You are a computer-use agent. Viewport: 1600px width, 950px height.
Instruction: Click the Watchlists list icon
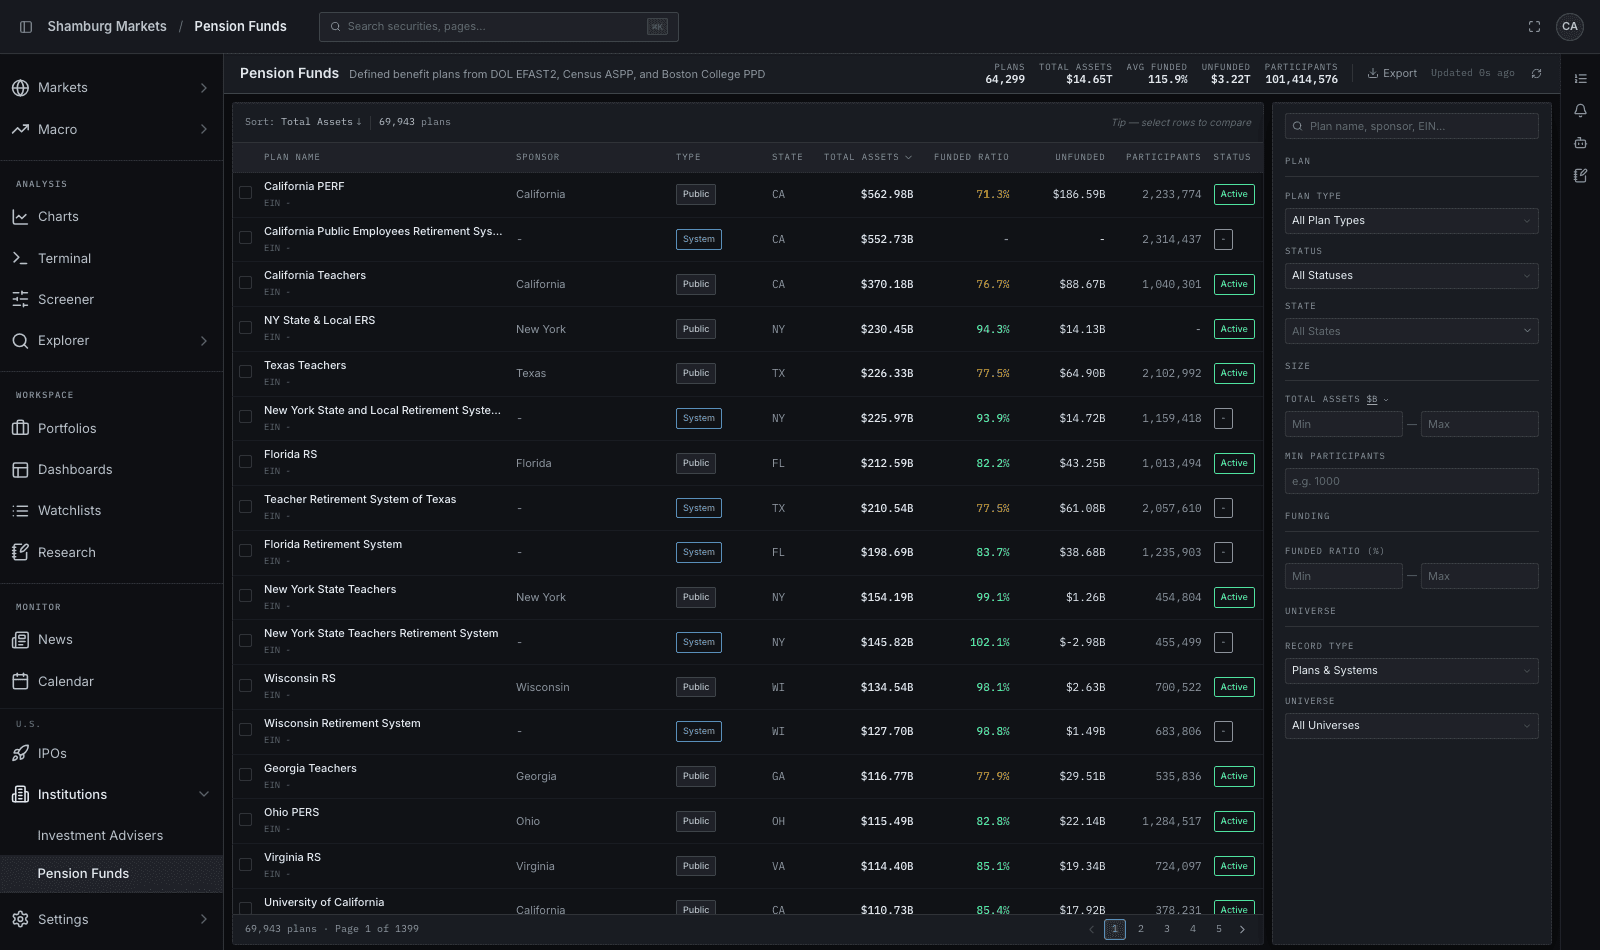pos(20,511)
